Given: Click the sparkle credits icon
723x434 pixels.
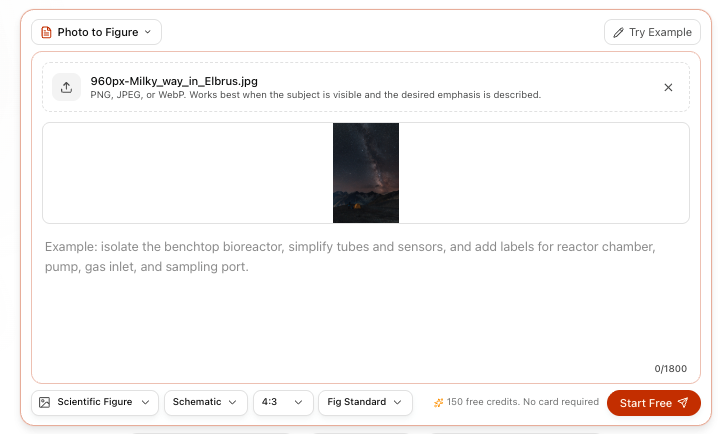Looking at the screenshot, I should point(438,403).
